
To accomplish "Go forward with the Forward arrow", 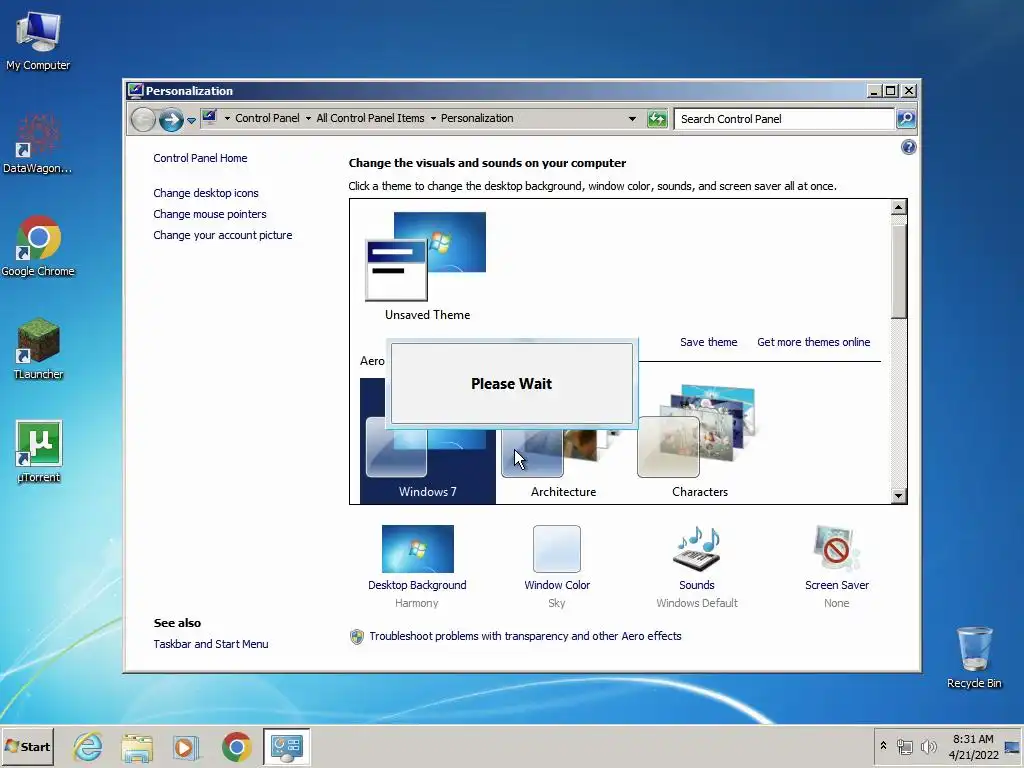I will click(x=171, y=120).
